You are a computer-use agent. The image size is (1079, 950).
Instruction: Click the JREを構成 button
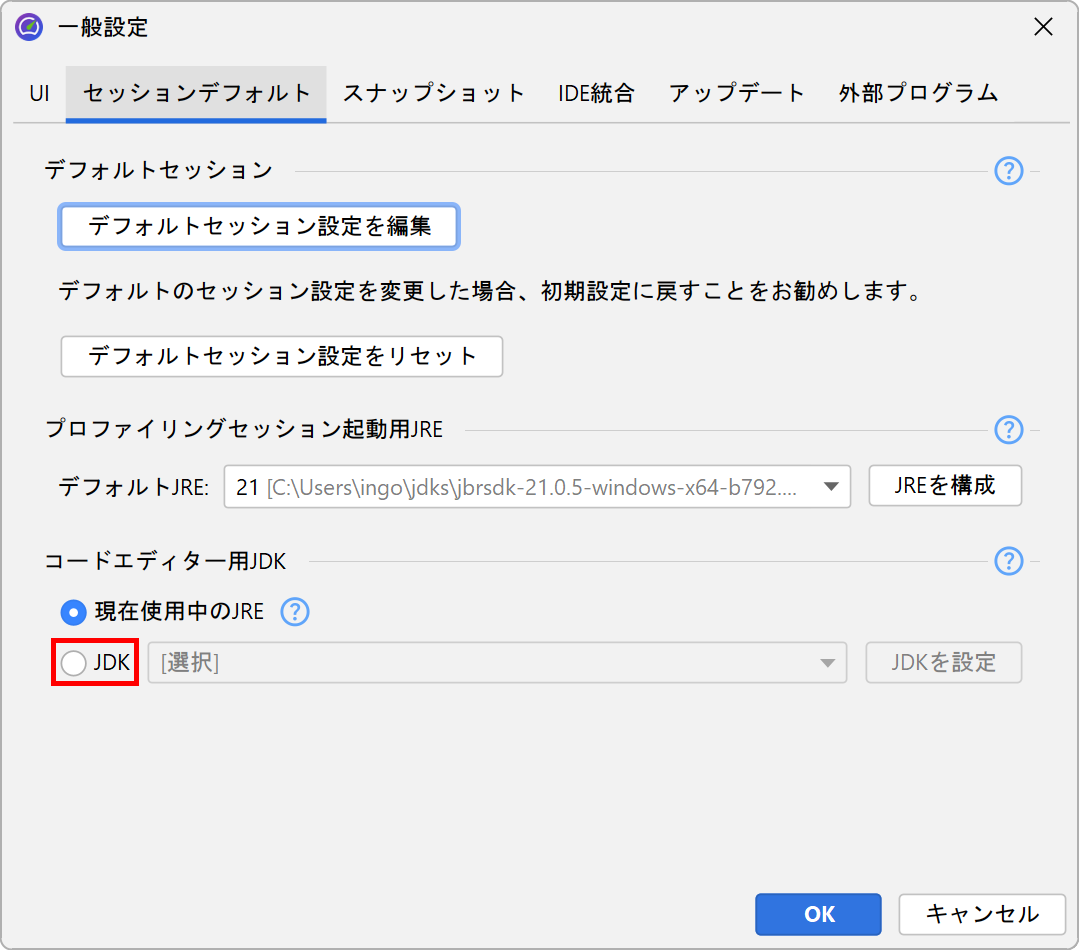click(x=945, y=486)
